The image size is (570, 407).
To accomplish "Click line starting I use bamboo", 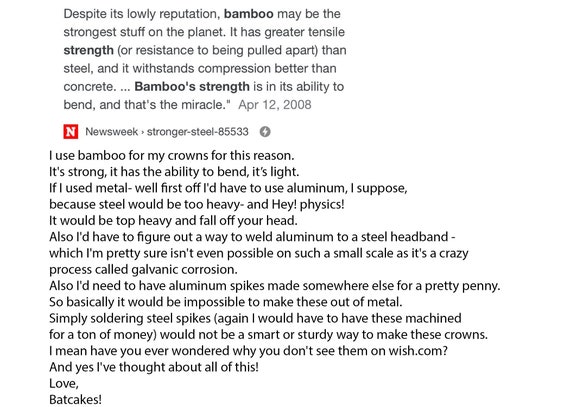I will tap(172, 156).
